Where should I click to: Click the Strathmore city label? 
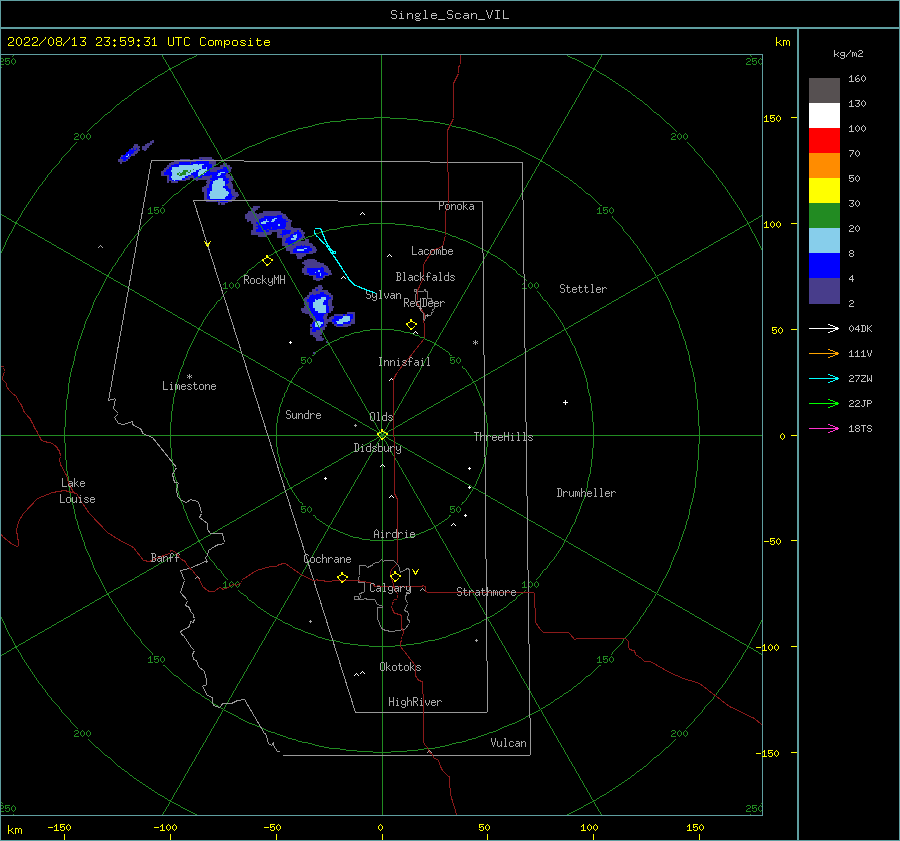click(486, 592)
